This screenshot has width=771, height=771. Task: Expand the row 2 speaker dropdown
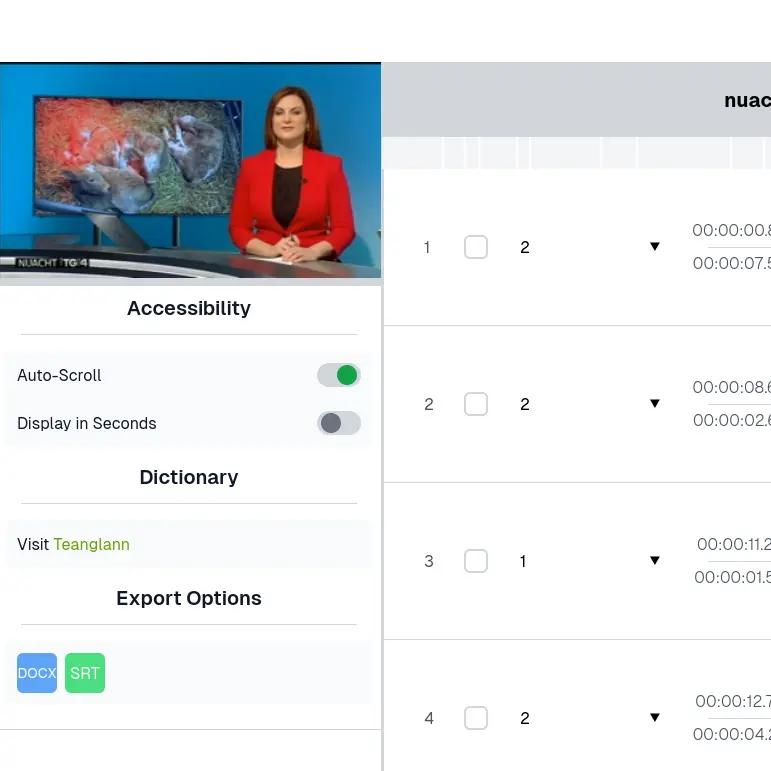(x=654, y=404)
